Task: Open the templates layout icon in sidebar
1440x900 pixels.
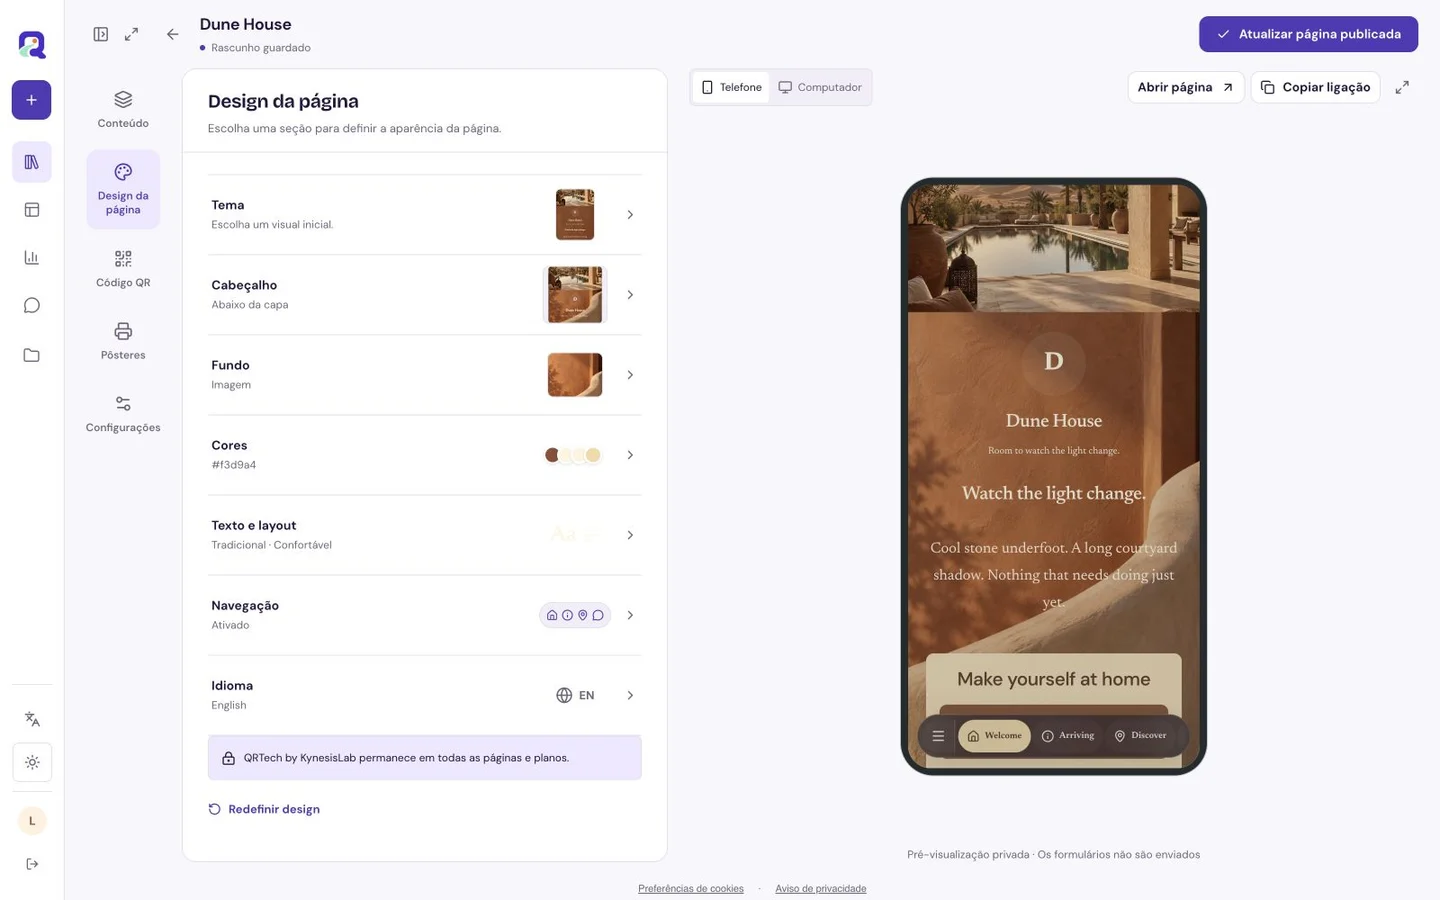Action: click(32, 210)
